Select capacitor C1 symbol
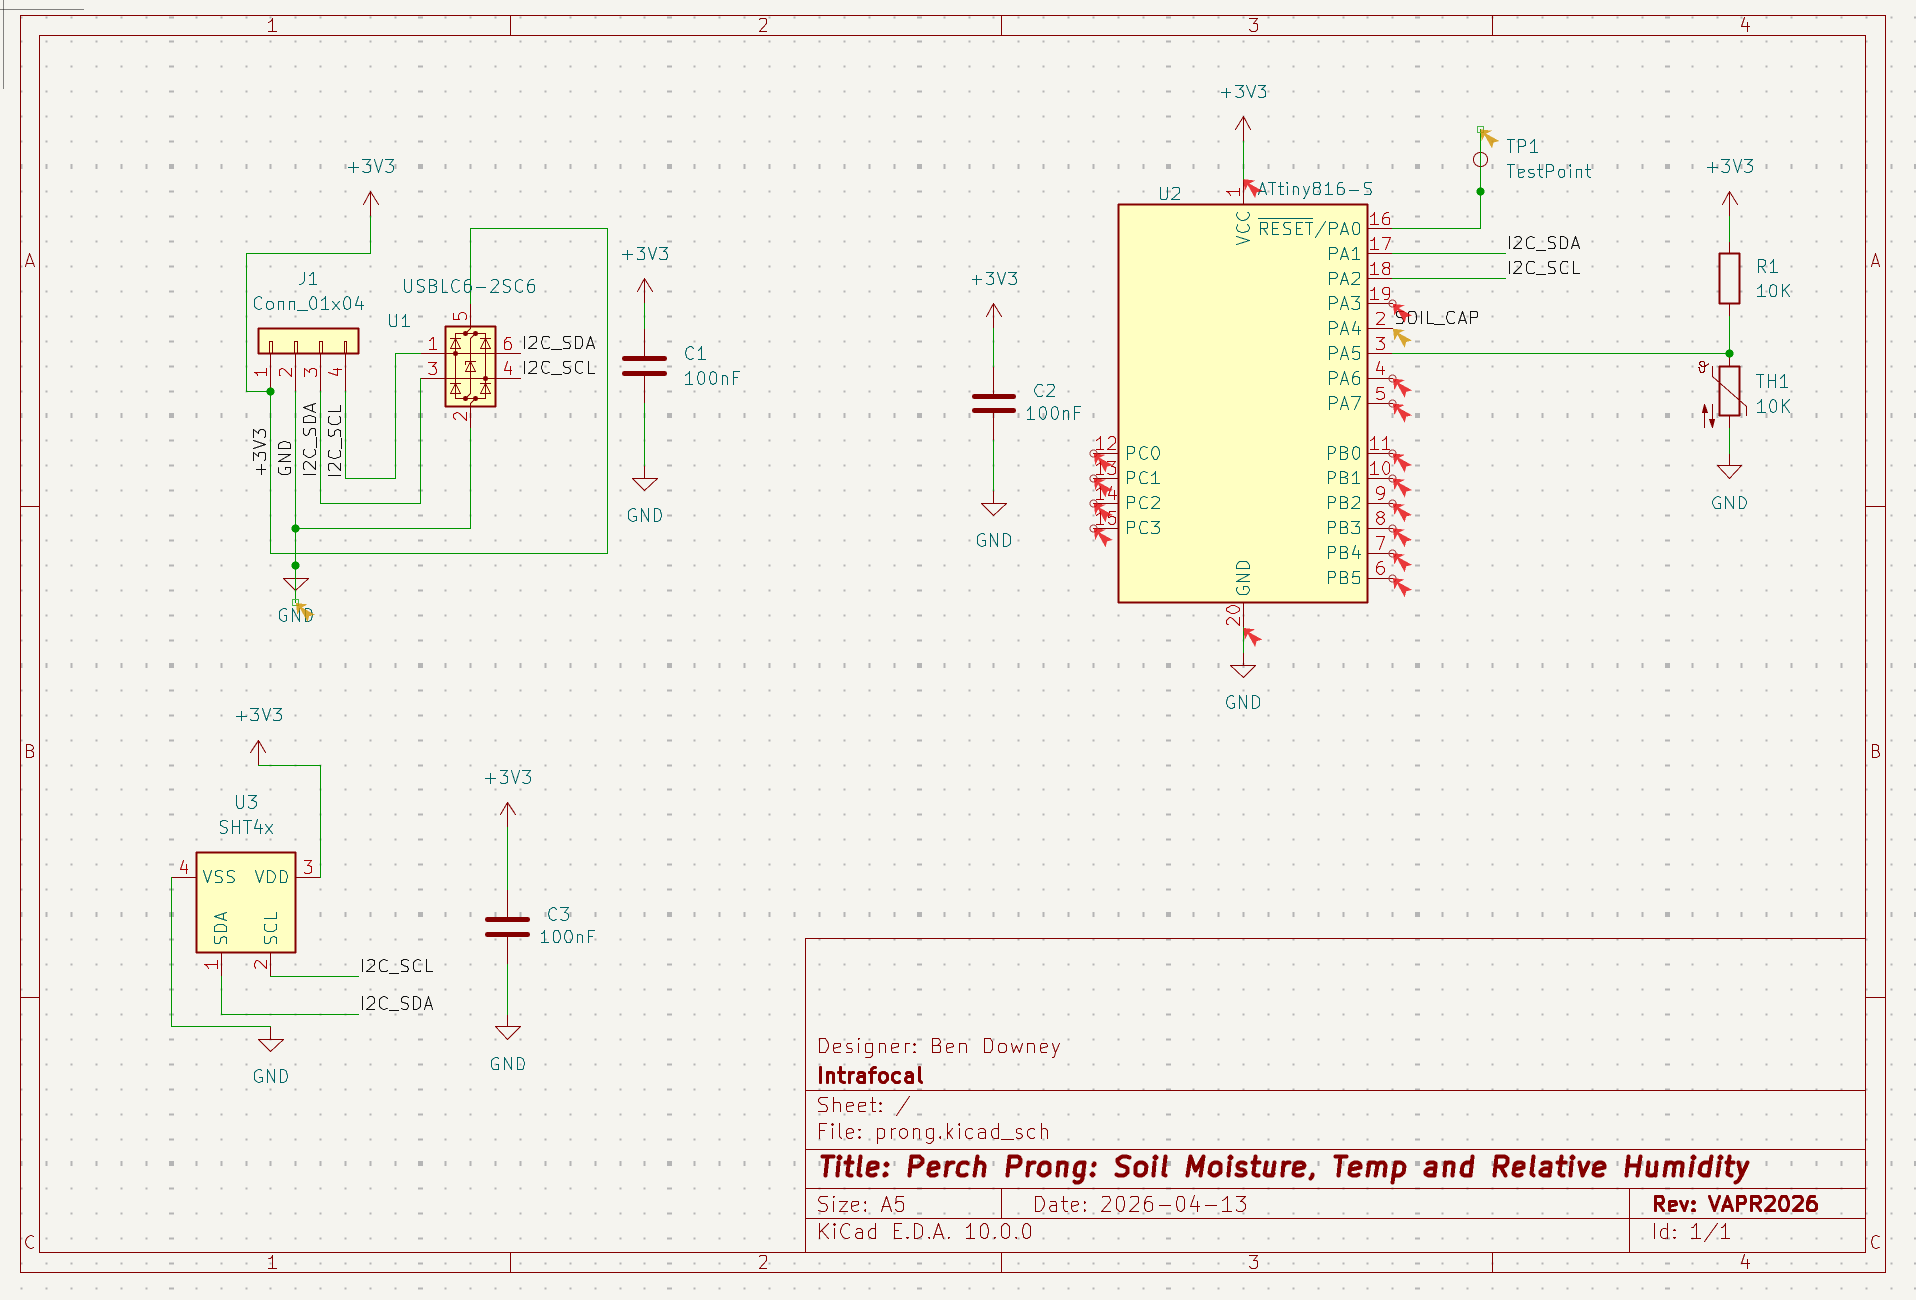The image size is (1916, 1300). click(x=645, y=366)
